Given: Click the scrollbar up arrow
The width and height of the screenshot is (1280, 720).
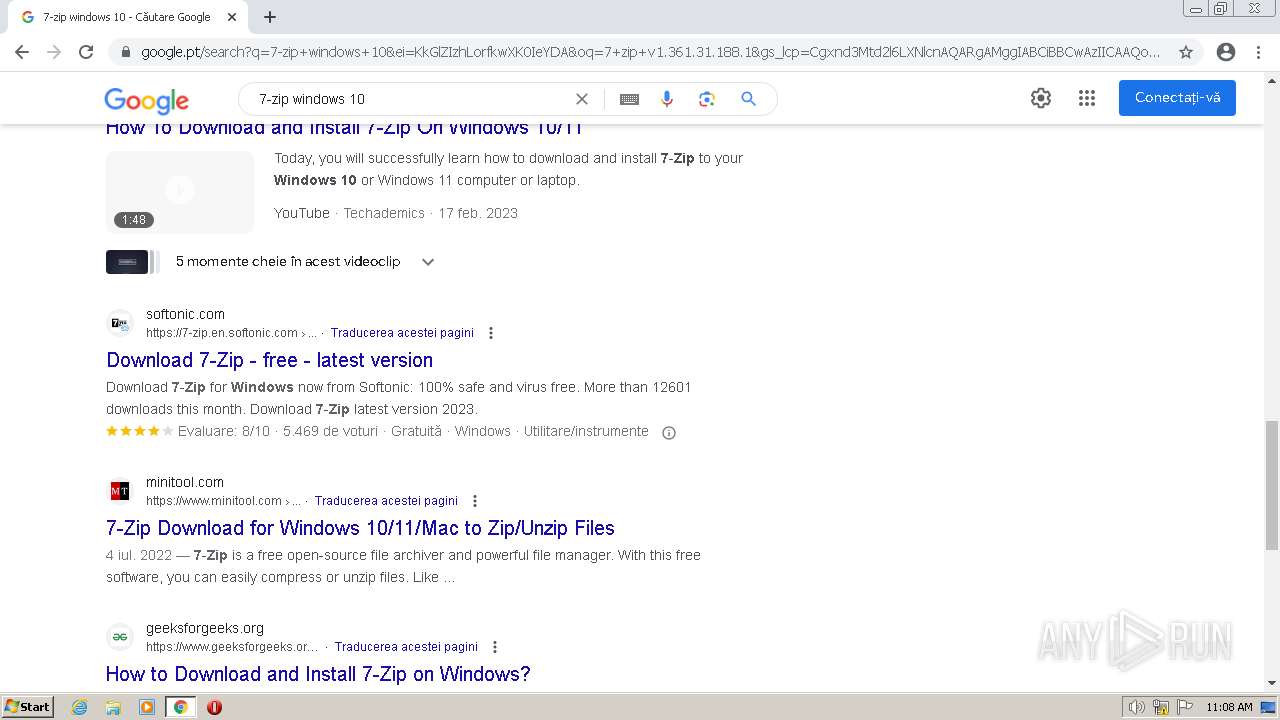Looking at the screenshot, I should [x=1272, y=82].
